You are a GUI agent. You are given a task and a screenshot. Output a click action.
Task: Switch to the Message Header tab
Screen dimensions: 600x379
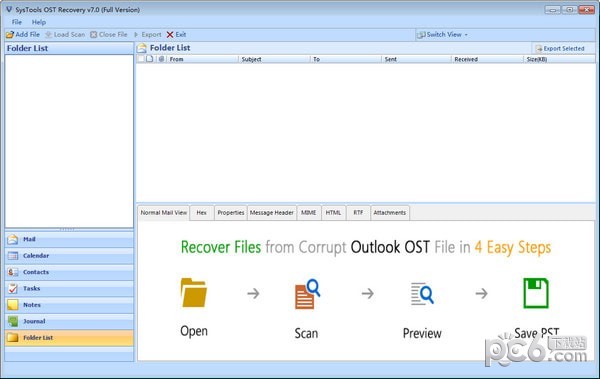[272, 213]
